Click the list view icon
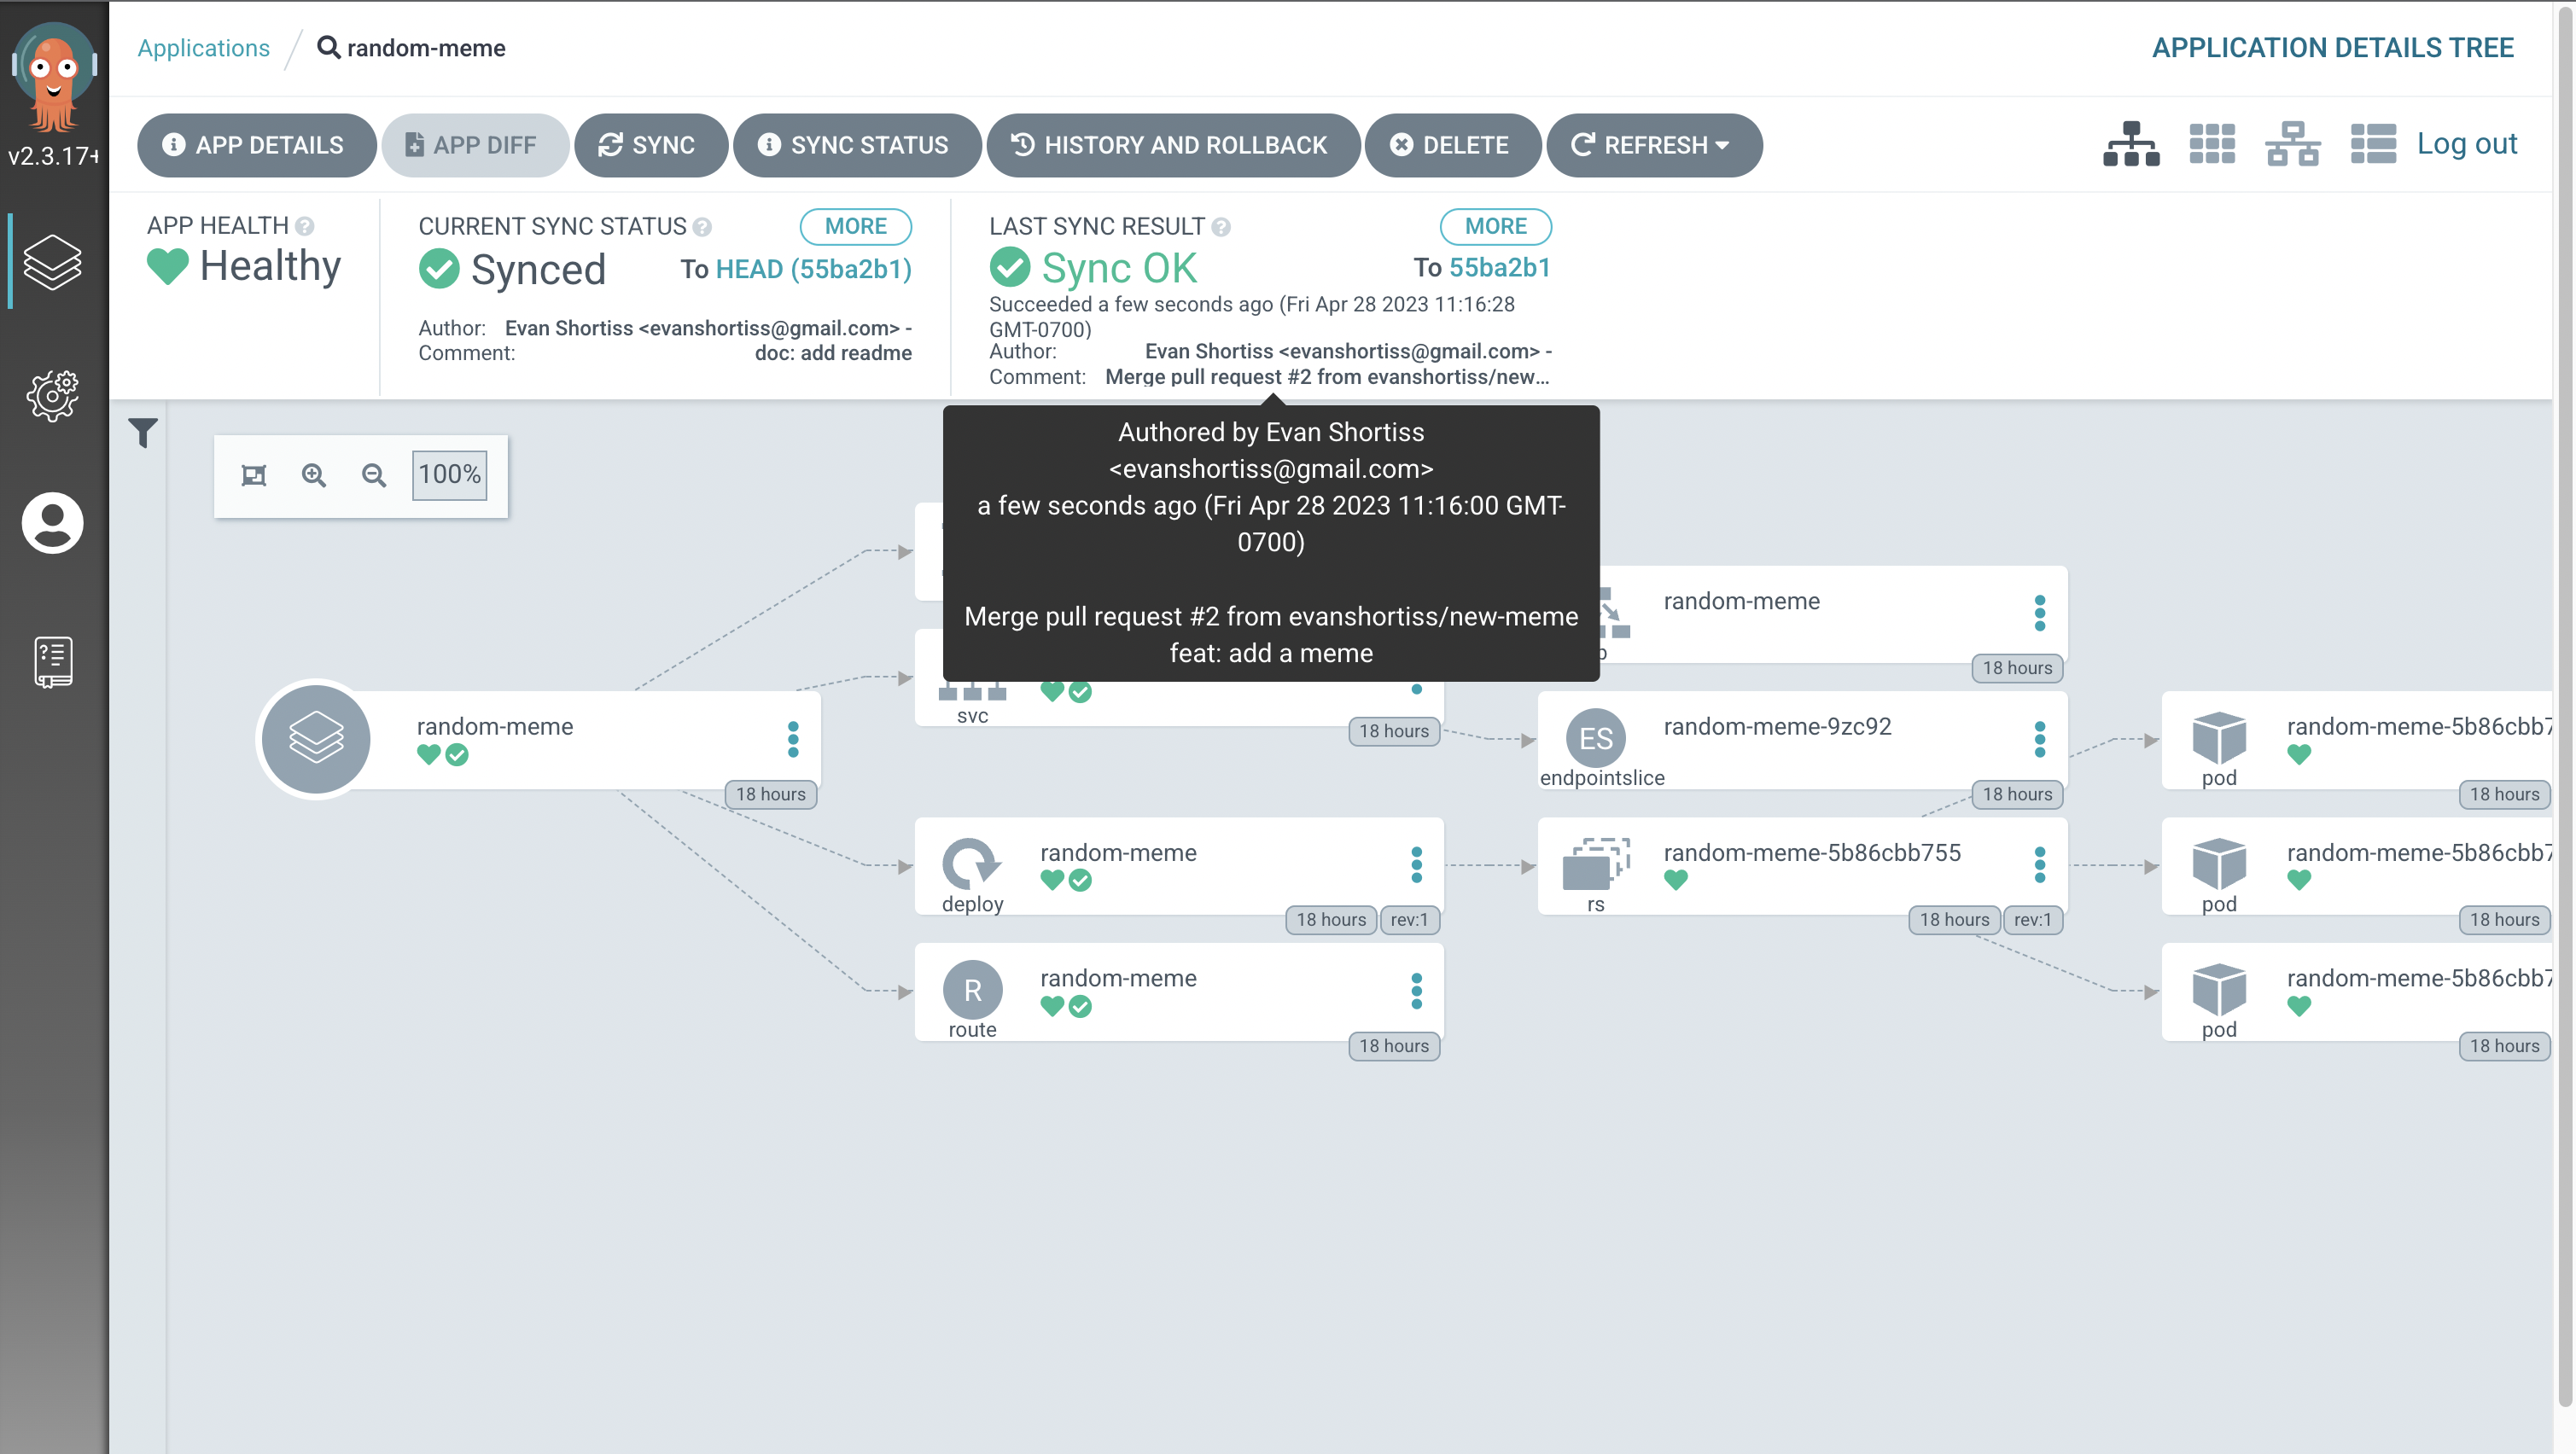The height and width of the screenshot is (1454, 2576). (x=2373, y=143)
